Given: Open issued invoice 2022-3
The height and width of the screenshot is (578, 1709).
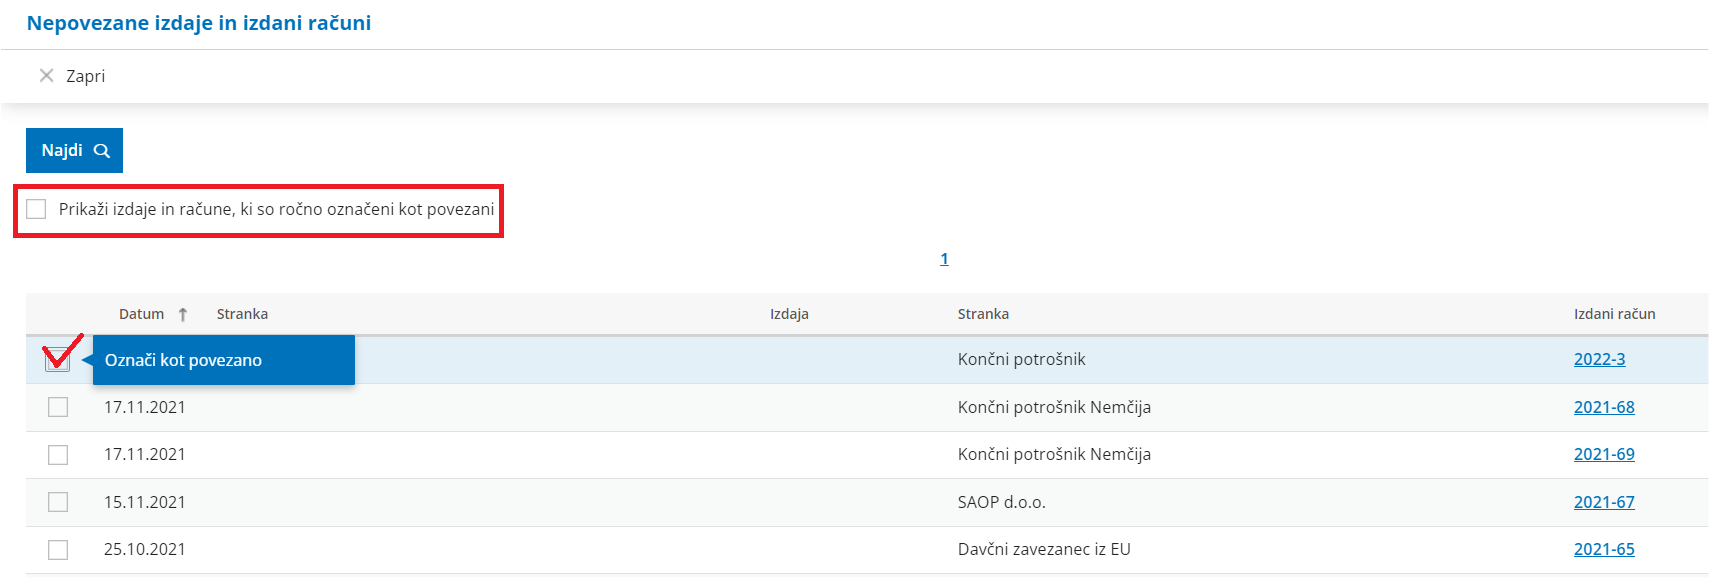Looking at the screenshot, I should [x=1599, y=359].
